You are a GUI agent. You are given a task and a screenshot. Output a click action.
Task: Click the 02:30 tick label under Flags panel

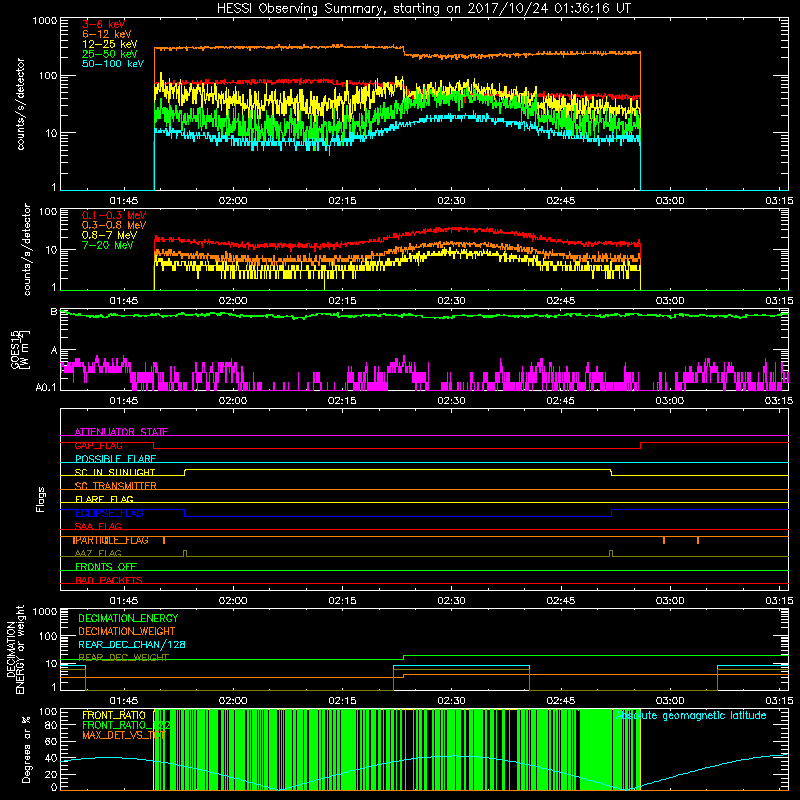click(x=451, y=600)
